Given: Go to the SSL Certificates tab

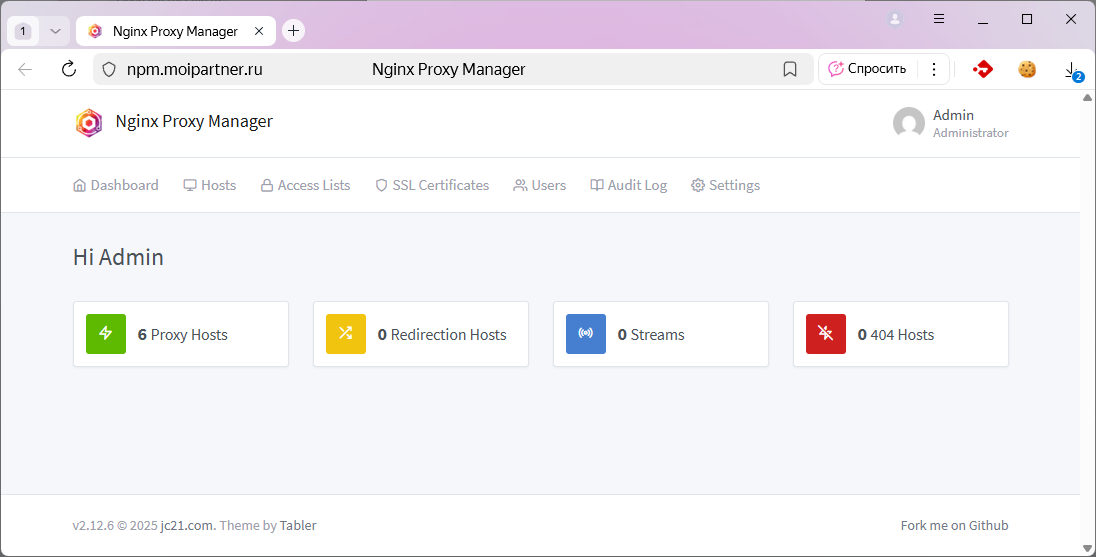Looking at the screenshot, I should tap(432, 185).
